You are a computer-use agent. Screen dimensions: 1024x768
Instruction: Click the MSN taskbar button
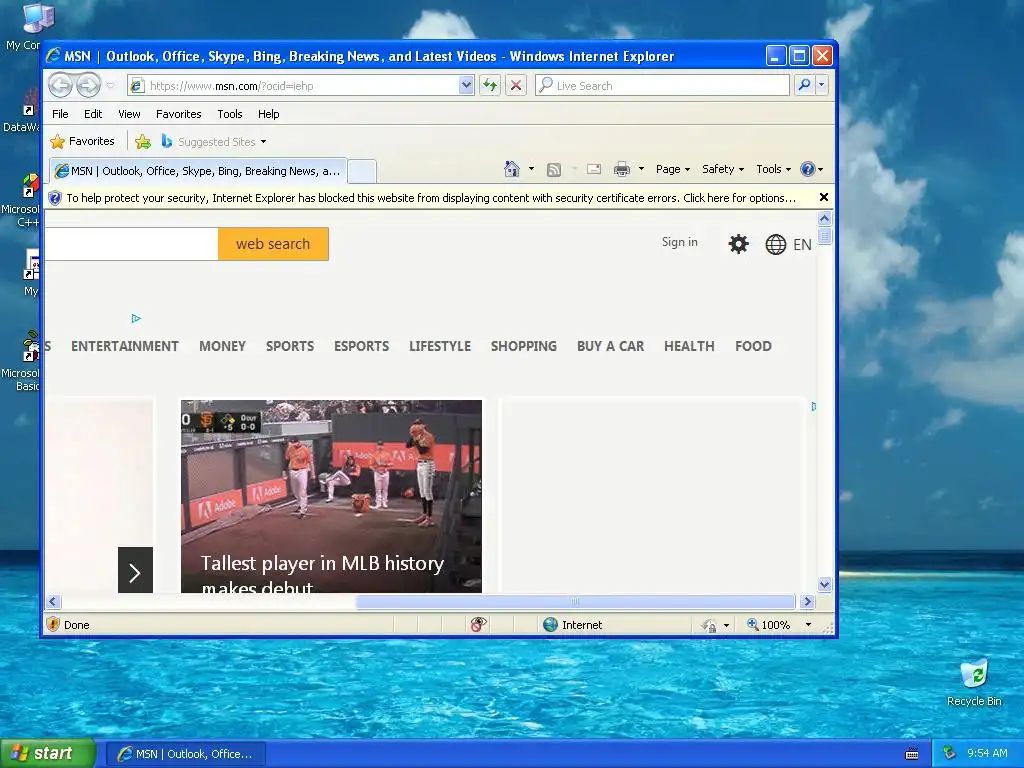[x=185, y=754]
